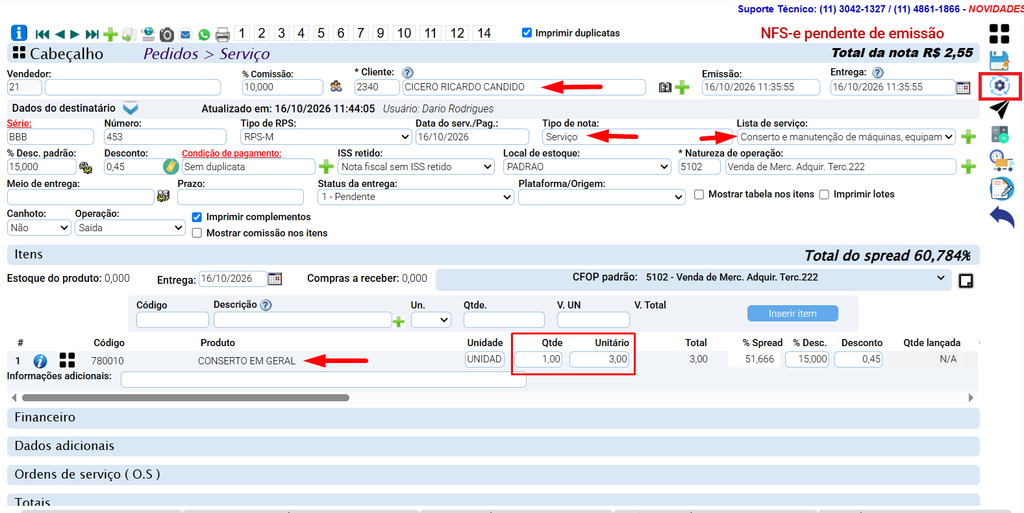
Task: Open the four-squares menu icon at top right
Action: coord(999,35)
